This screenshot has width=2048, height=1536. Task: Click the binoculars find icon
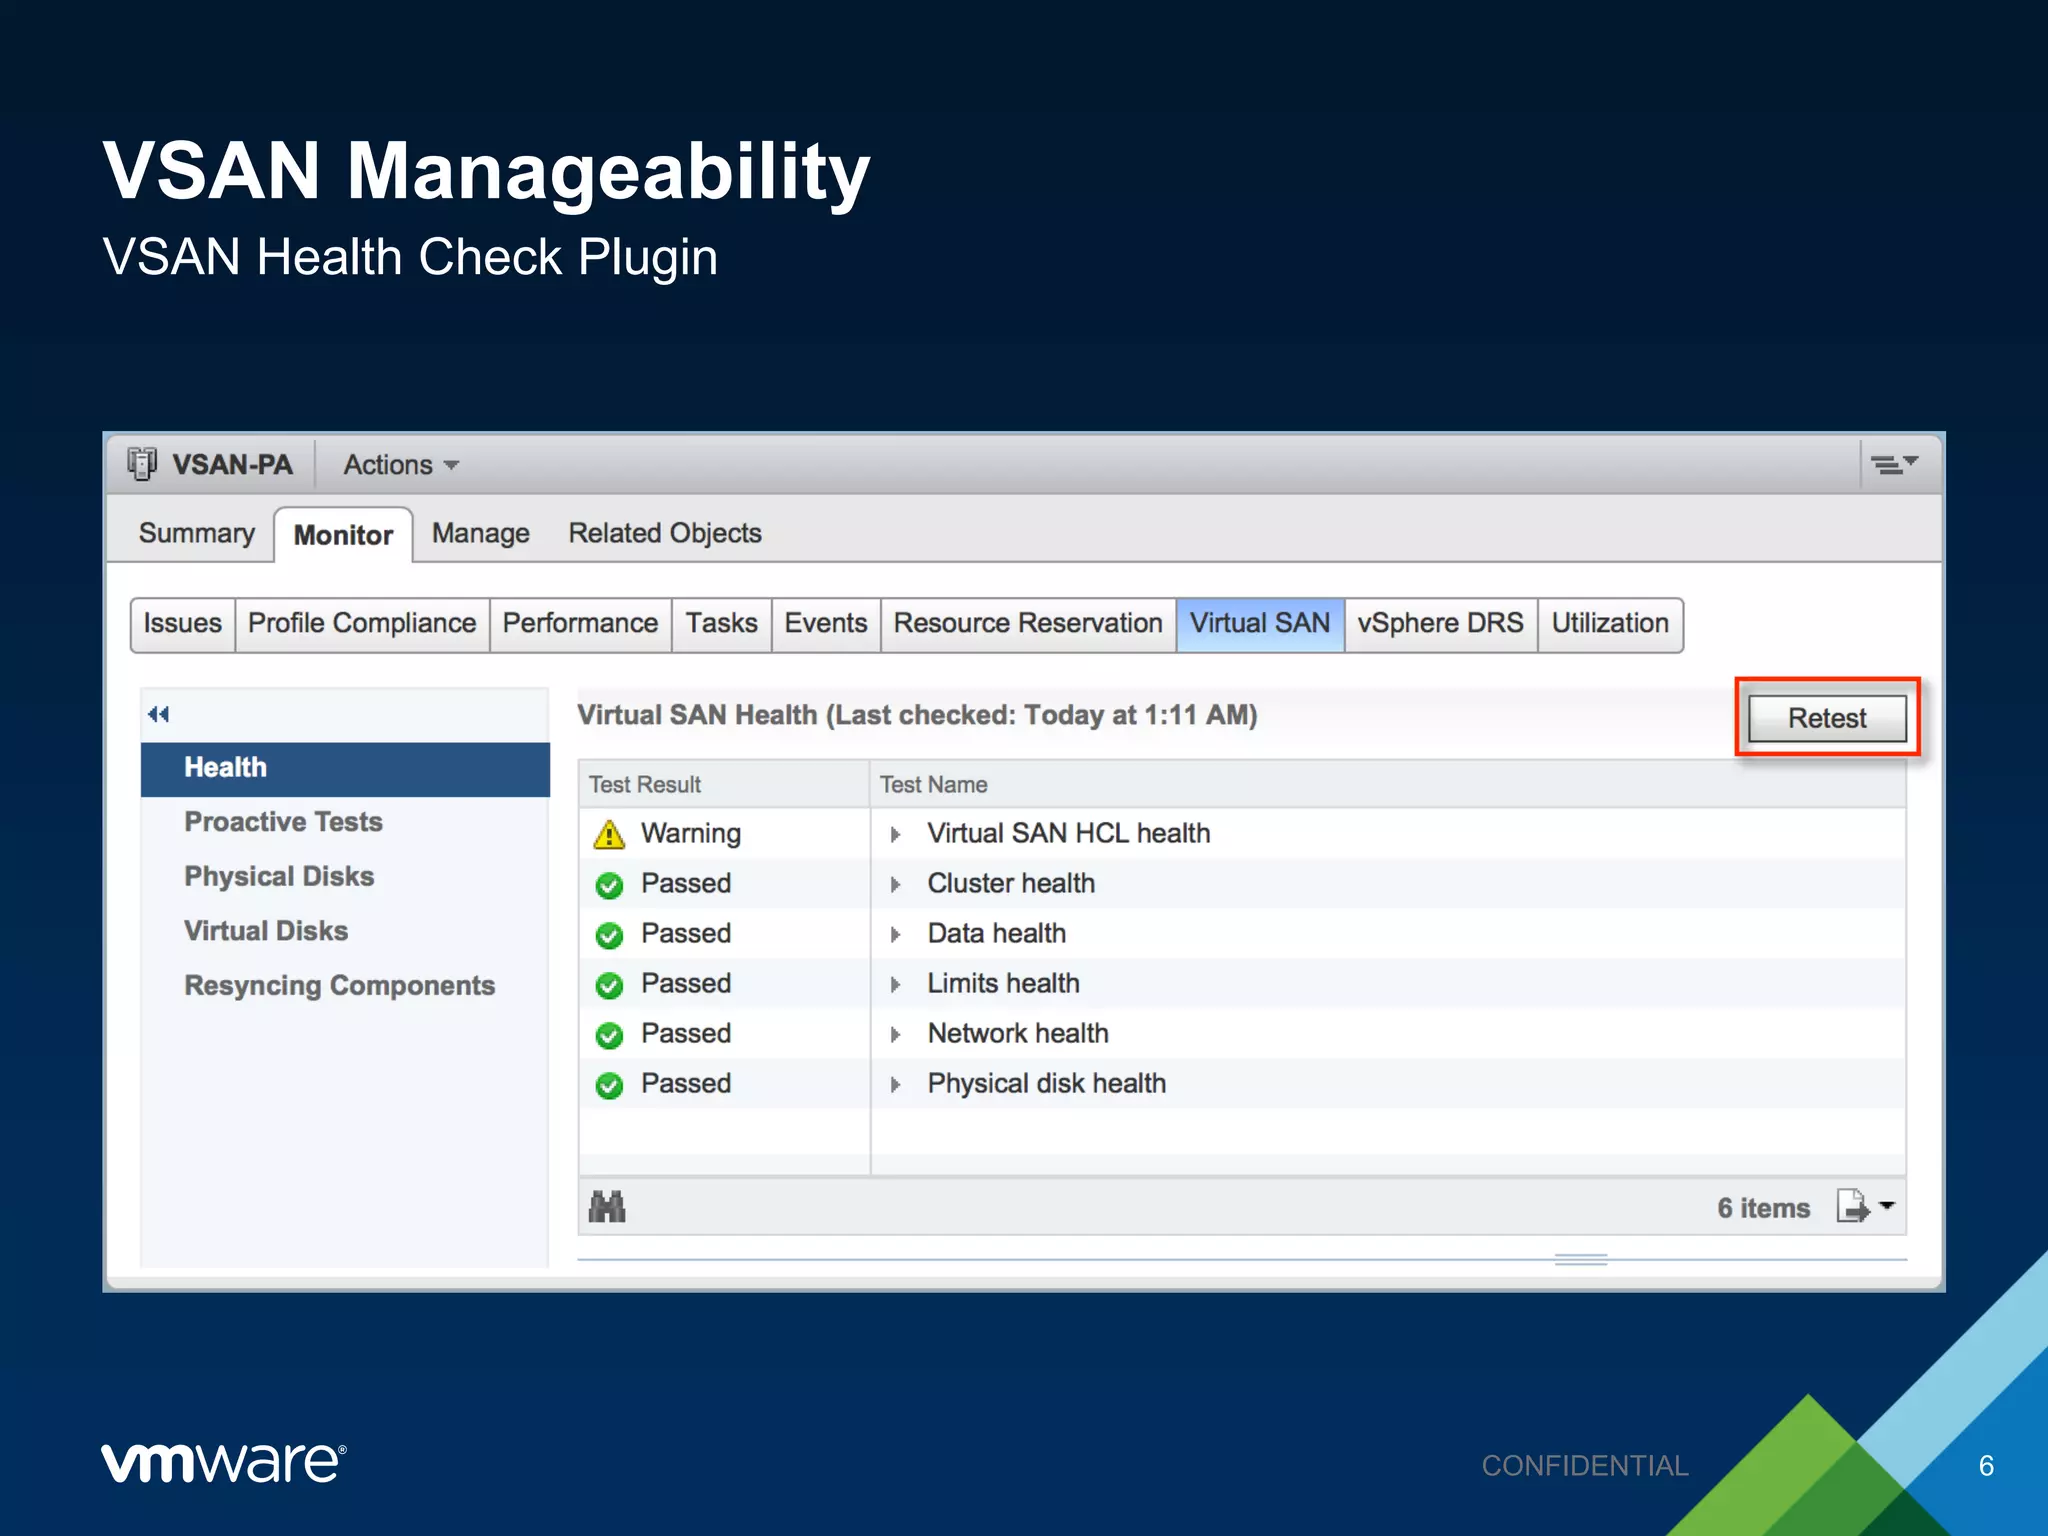pos(607,1207)
